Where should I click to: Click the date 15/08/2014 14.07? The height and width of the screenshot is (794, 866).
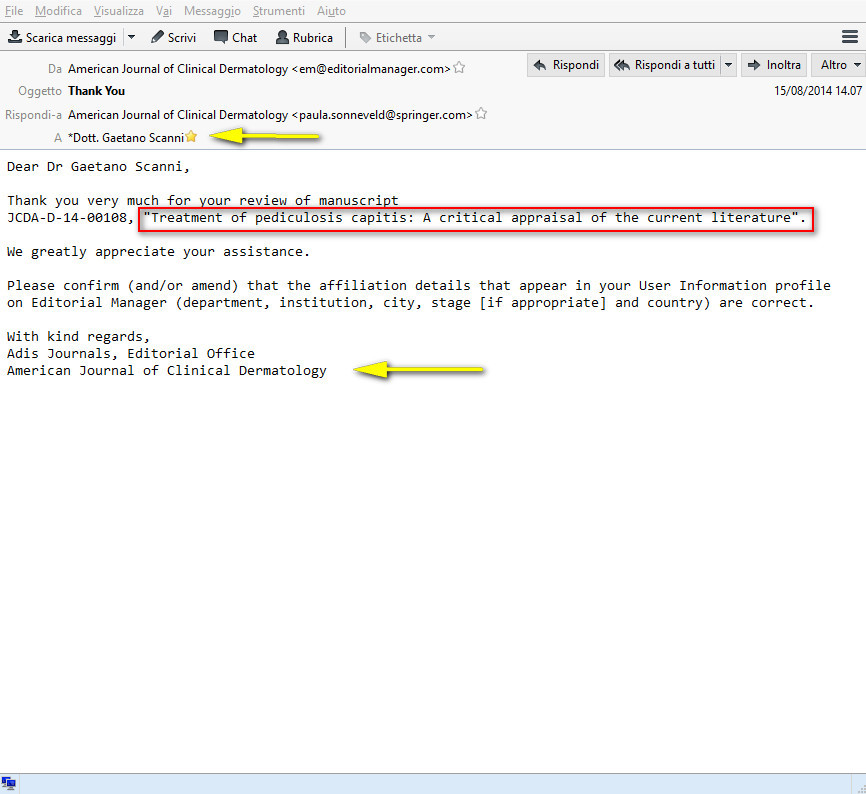tap(818, 91)
